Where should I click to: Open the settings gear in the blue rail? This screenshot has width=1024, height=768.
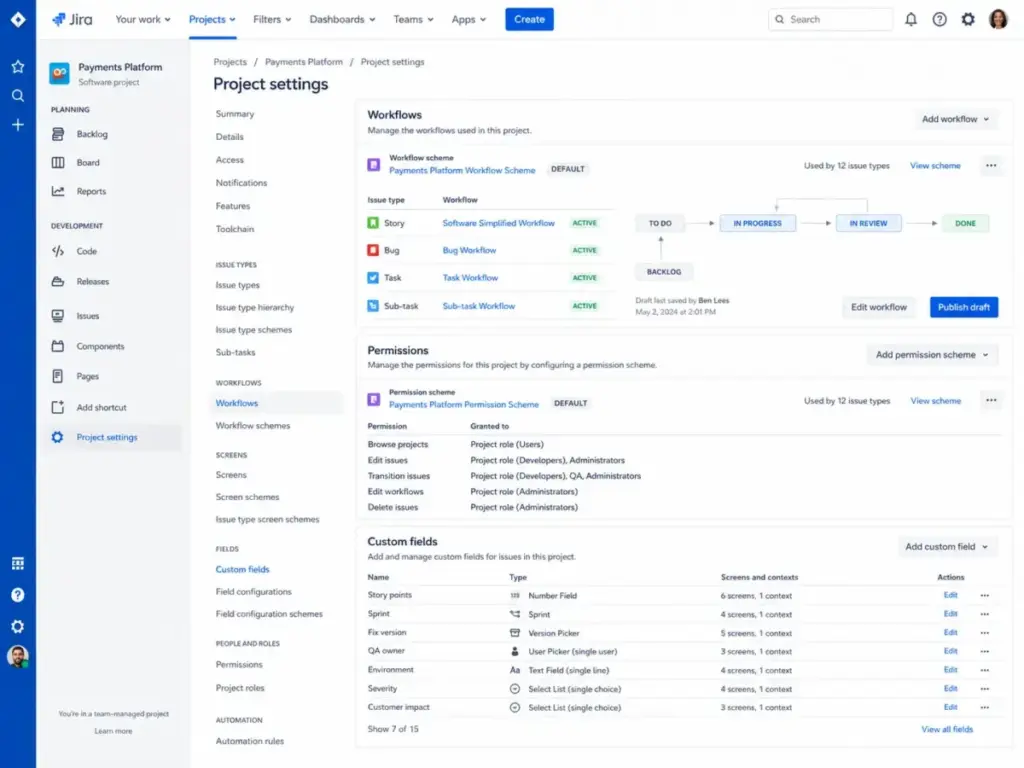18,626
